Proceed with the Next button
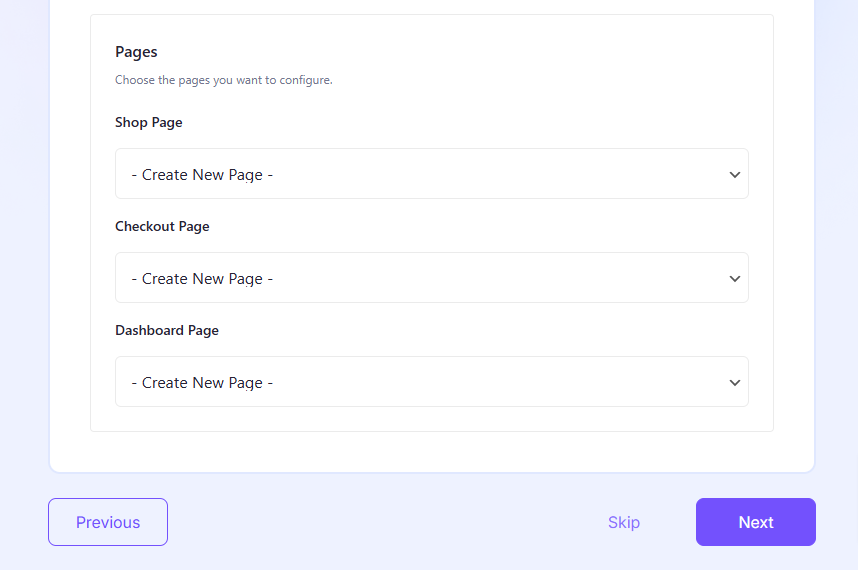The height and width of the screenshot is (570, 858). 756,522
